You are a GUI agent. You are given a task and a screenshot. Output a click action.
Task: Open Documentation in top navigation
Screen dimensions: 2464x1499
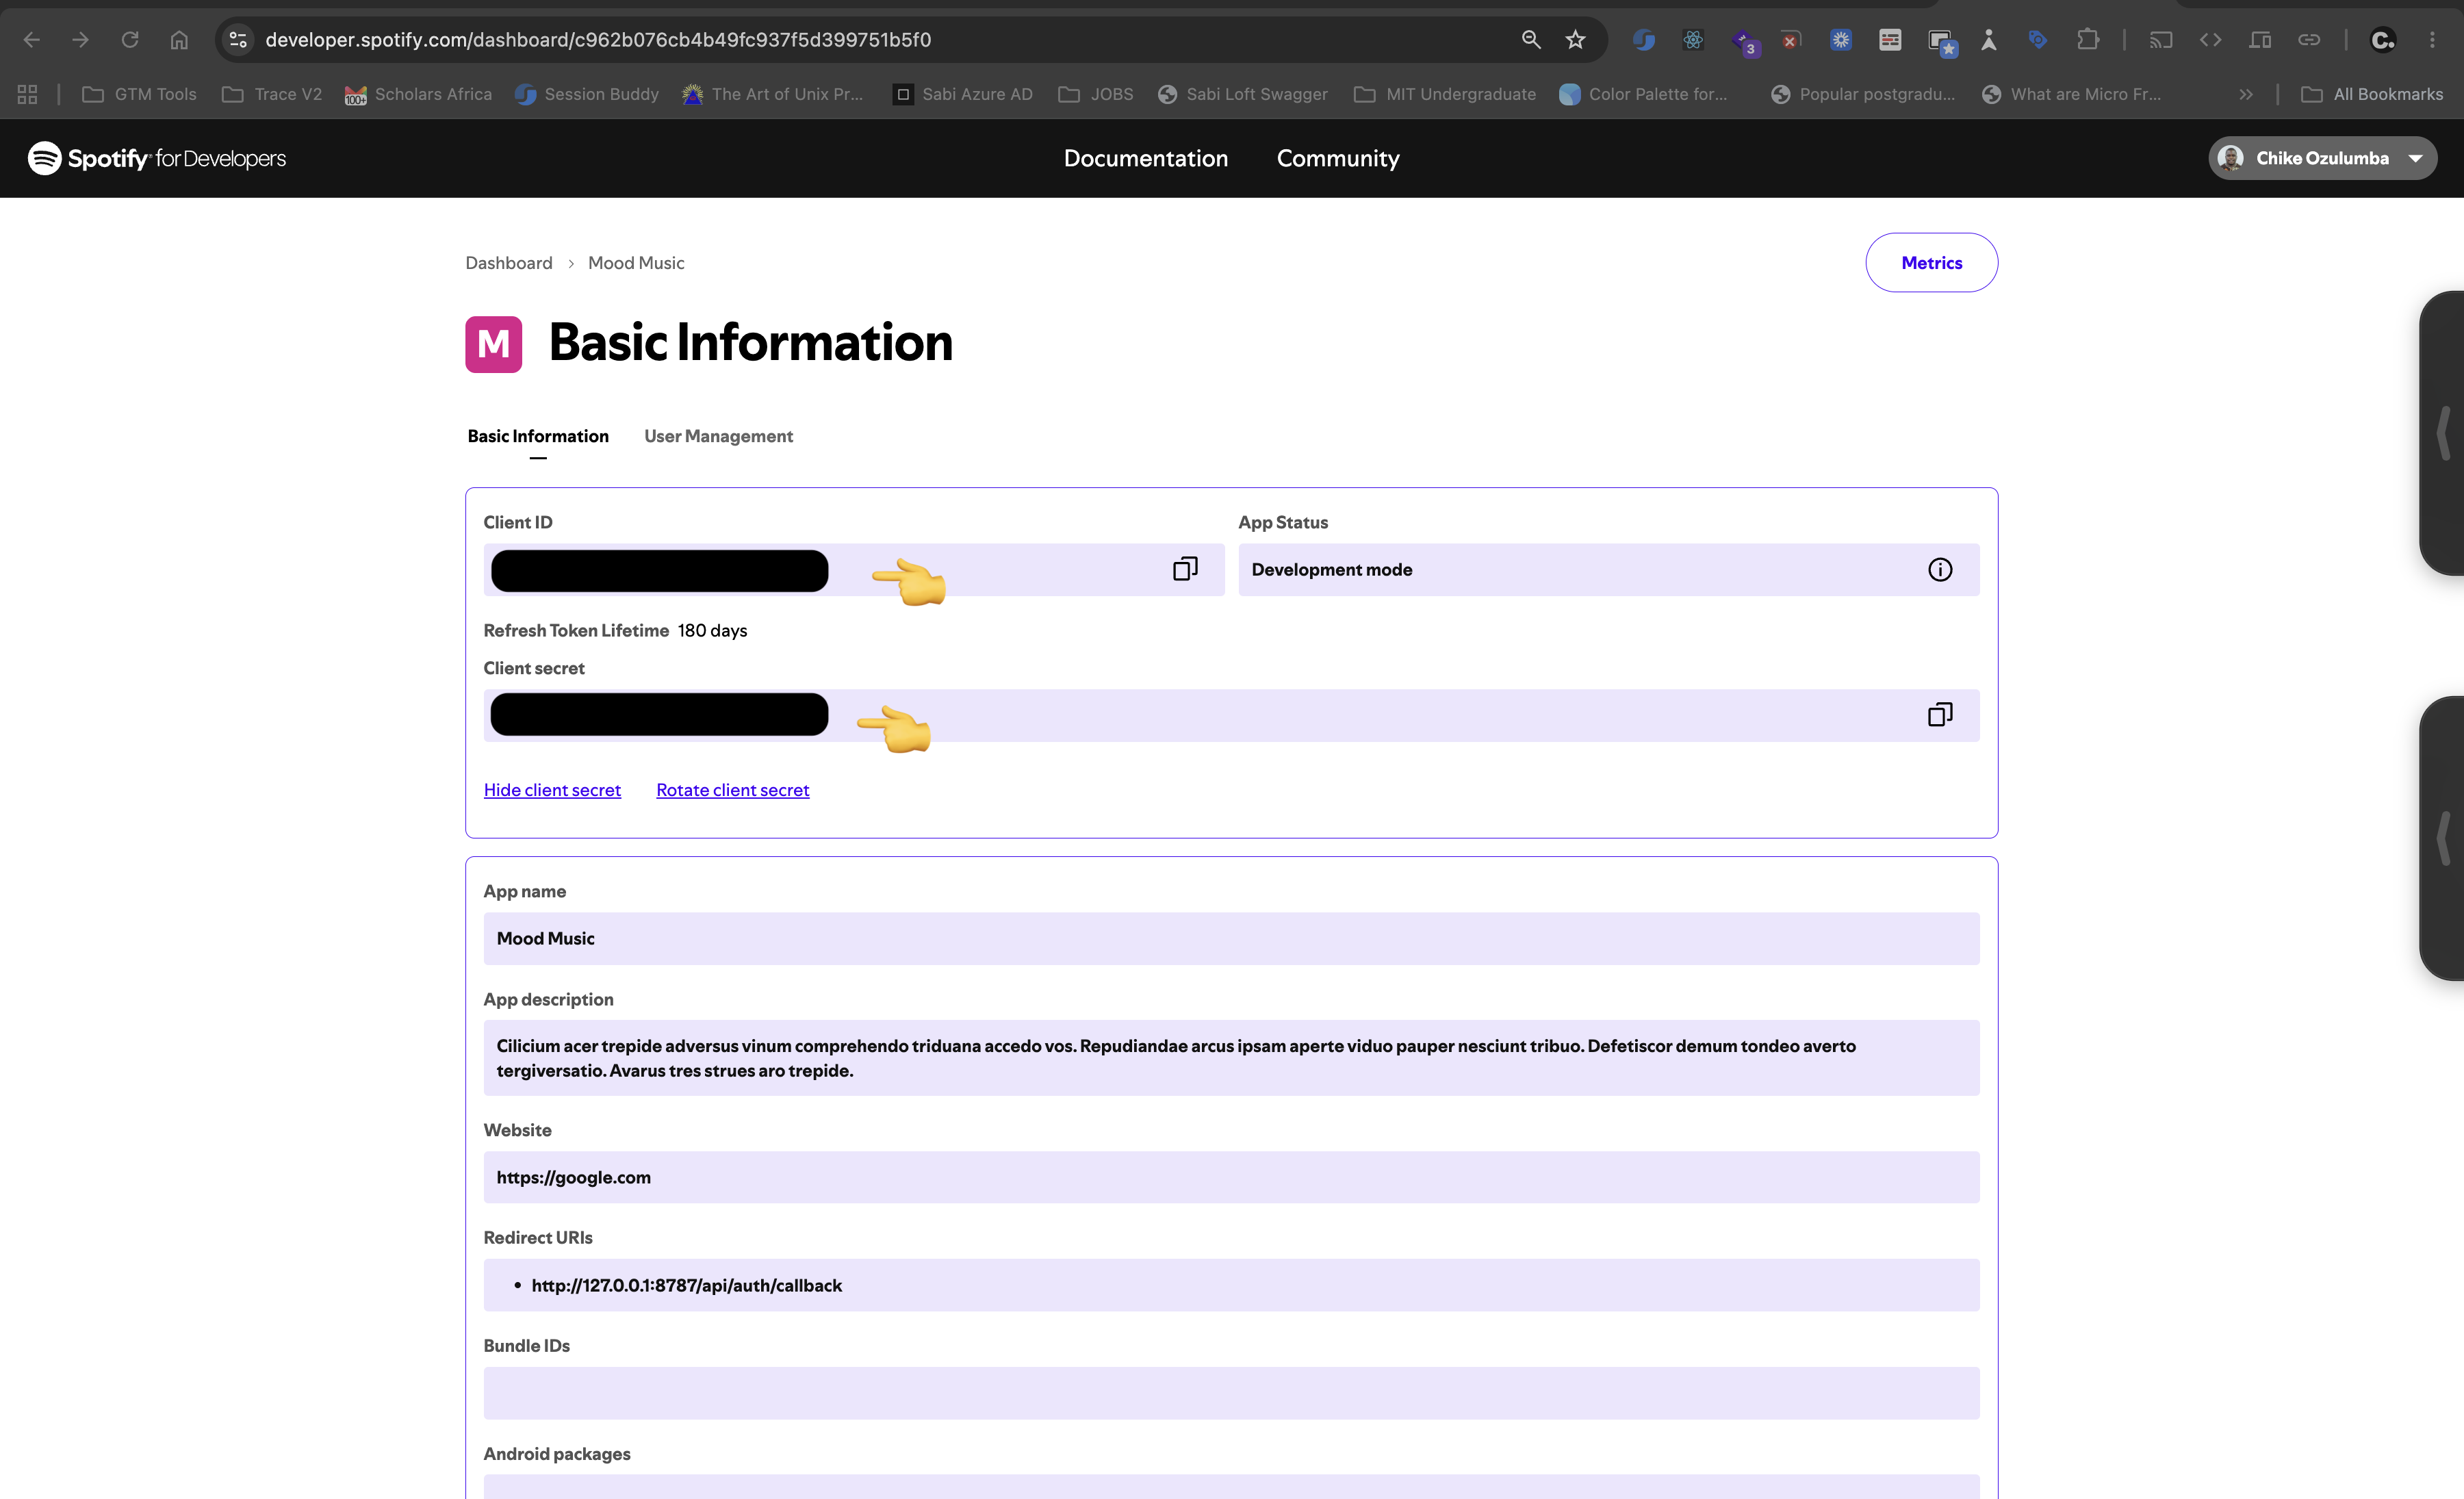1146,158
